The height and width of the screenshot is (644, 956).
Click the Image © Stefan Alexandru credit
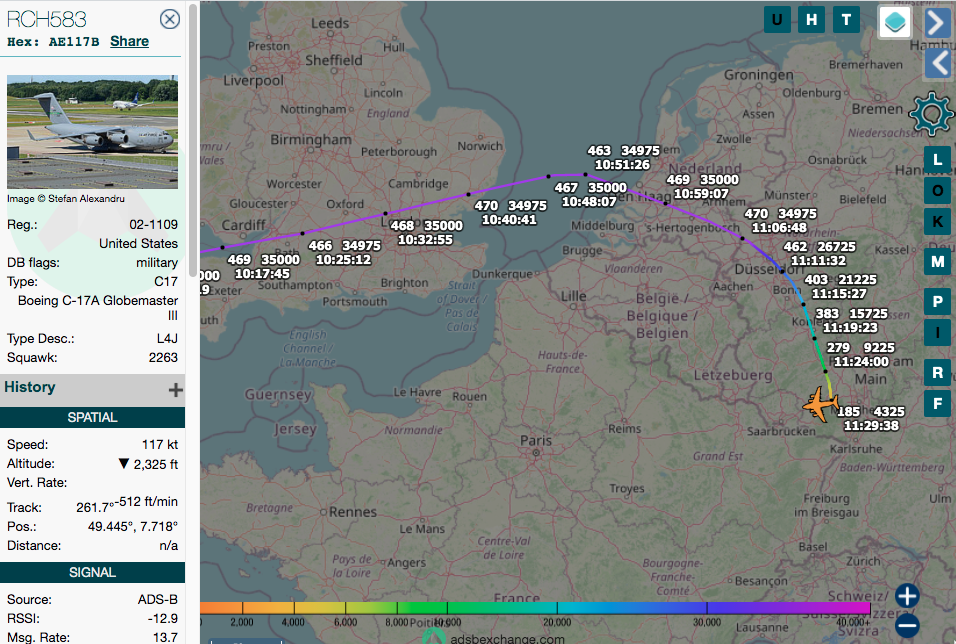66,198
